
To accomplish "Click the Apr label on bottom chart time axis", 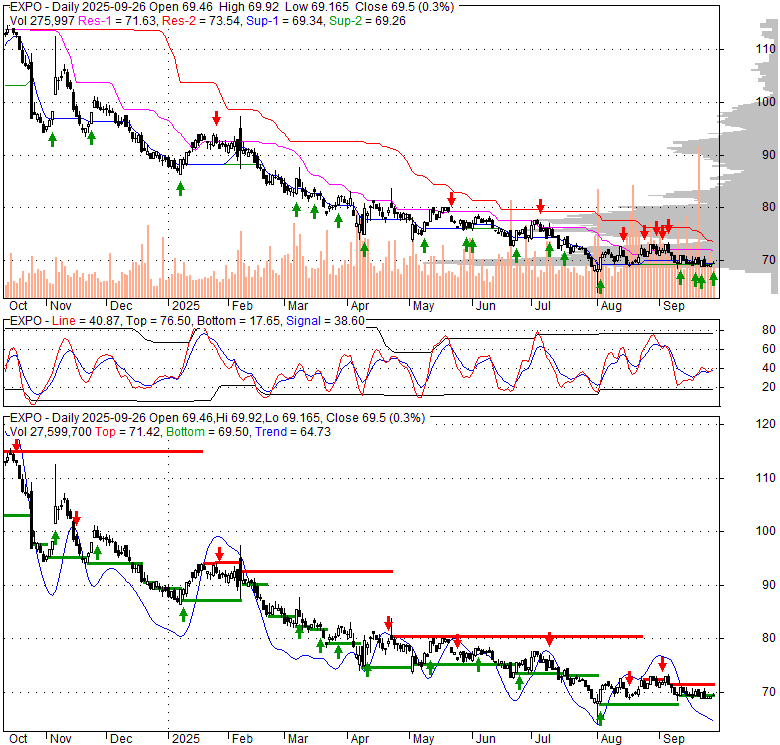I will [x=359, y=739].
